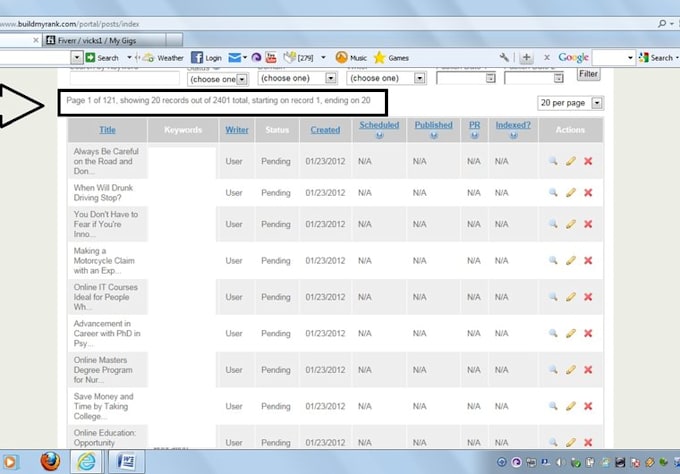Open Microsoft Word from the taskbar
The height and width of the screenshot is (474, 680).
(x=126, y=461)
